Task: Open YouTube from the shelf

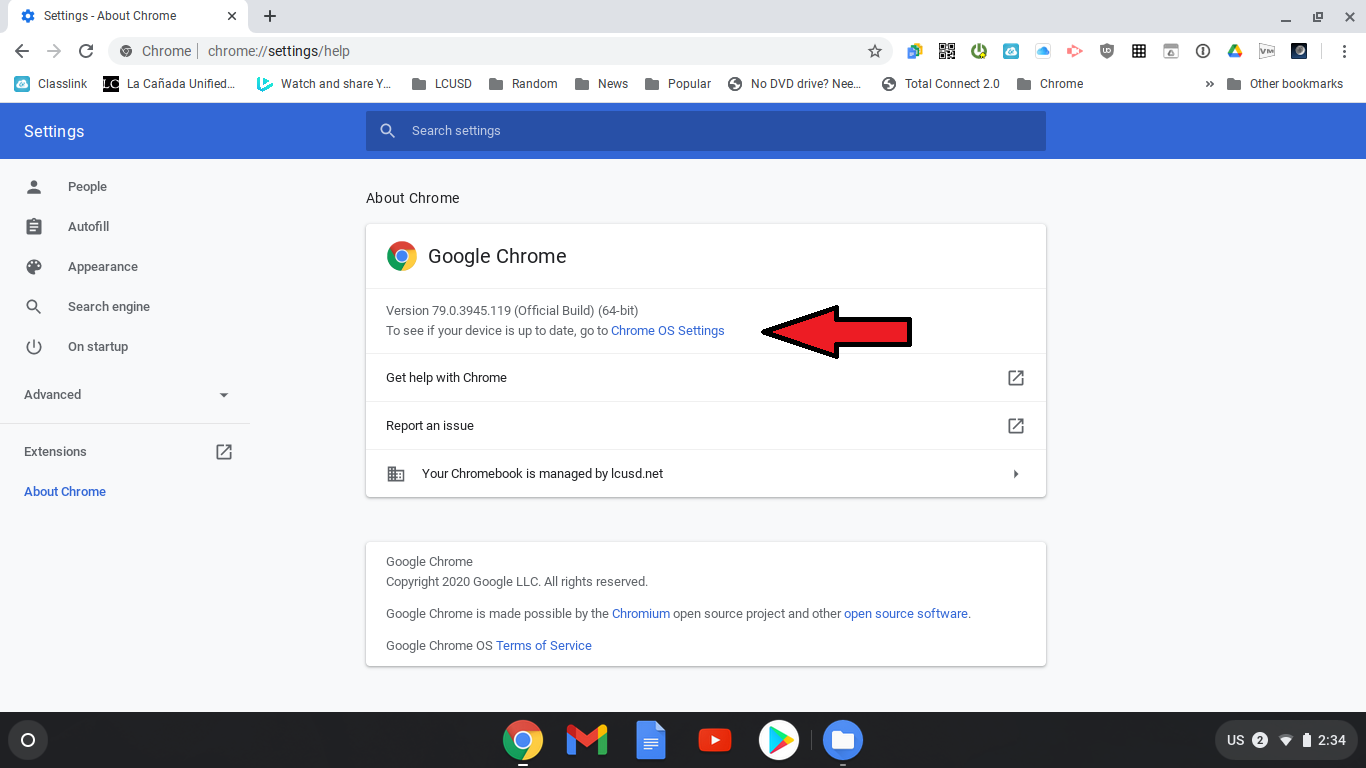Action: pos(715,740)
